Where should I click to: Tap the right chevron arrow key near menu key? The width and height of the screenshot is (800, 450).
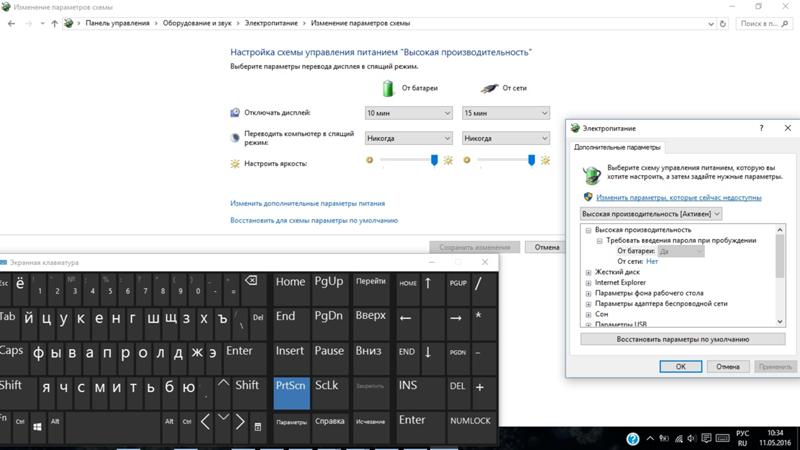click(x=240, y=422)
